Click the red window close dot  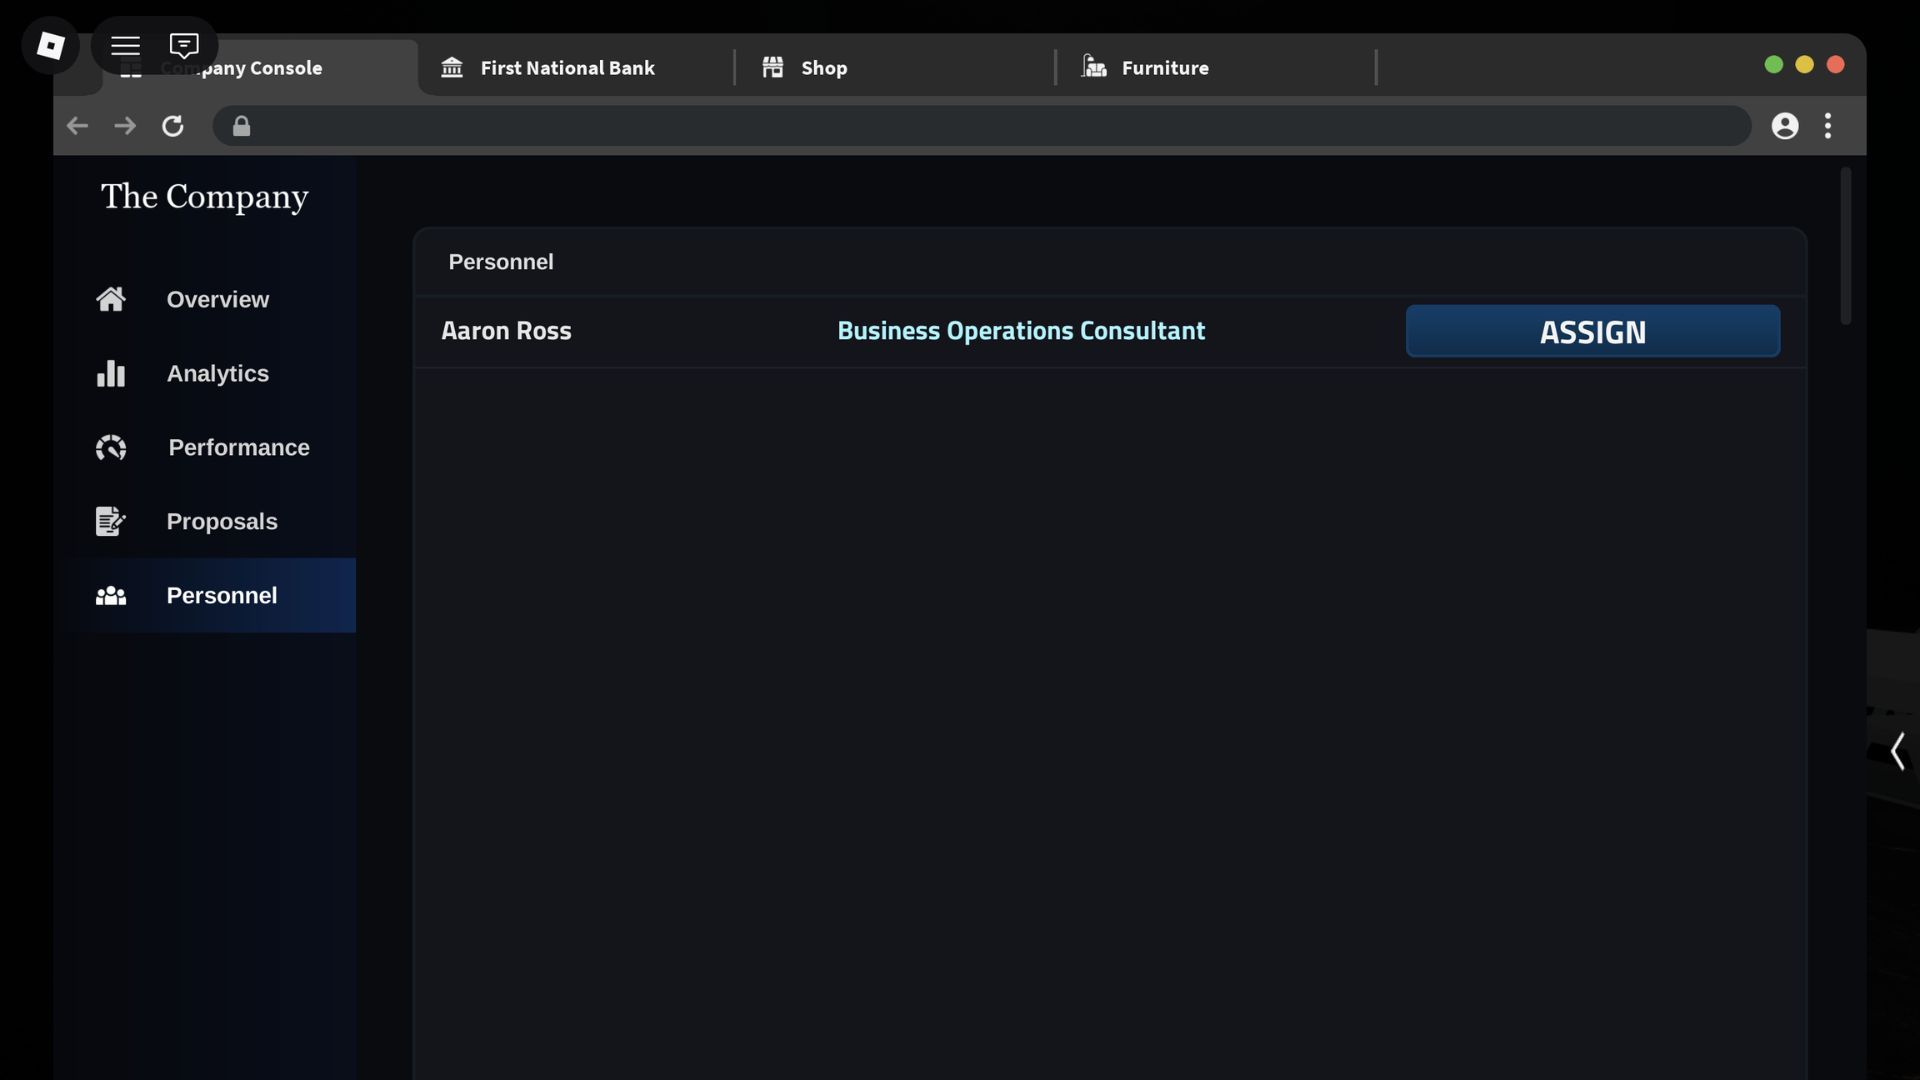click(1836, 65)
